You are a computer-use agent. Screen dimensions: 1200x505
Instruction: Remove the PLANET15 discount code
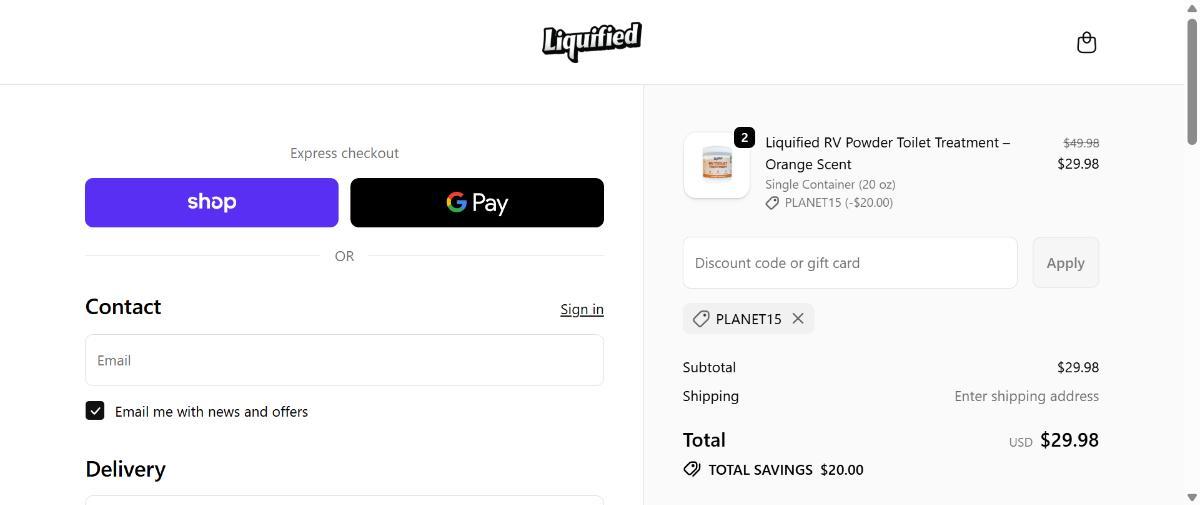pos(798,318)
